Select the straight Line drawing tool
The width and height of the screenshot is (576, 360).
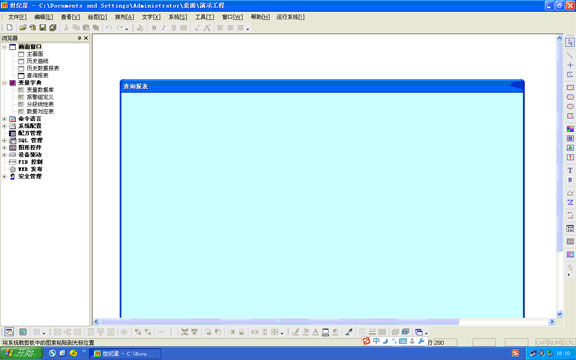[570, 55]
